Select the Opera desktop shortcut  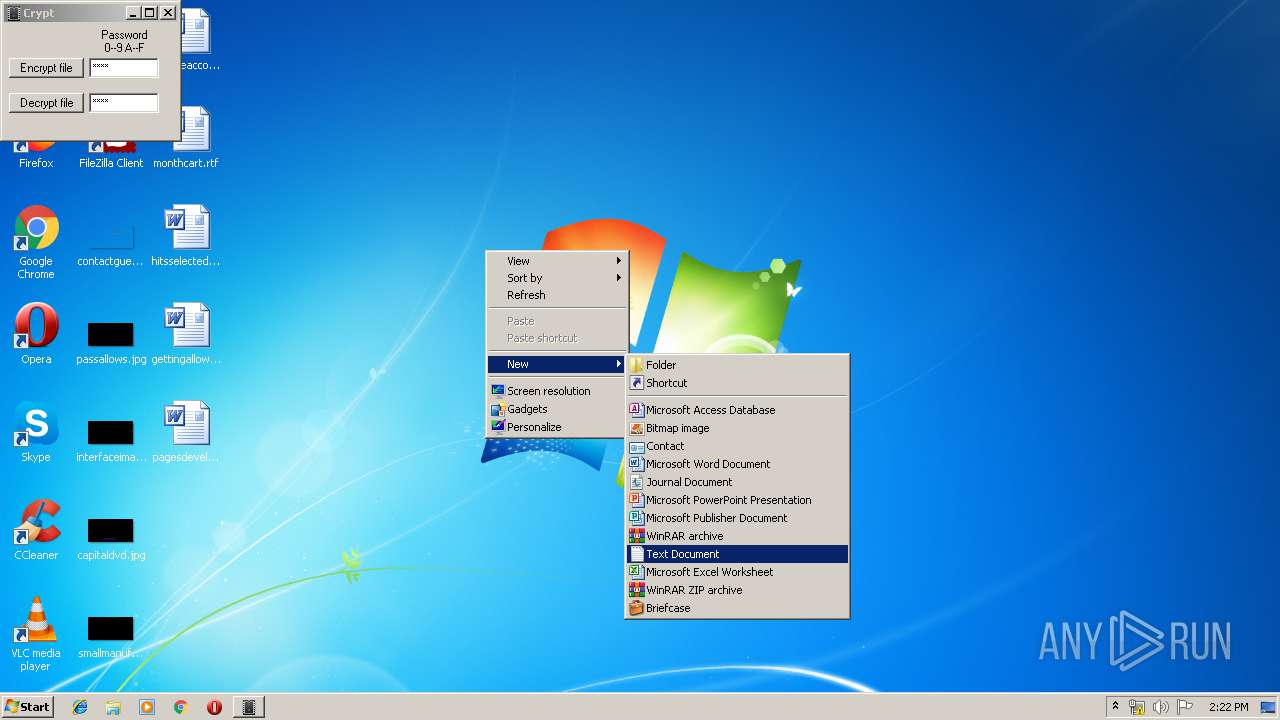tap(36, 334)
